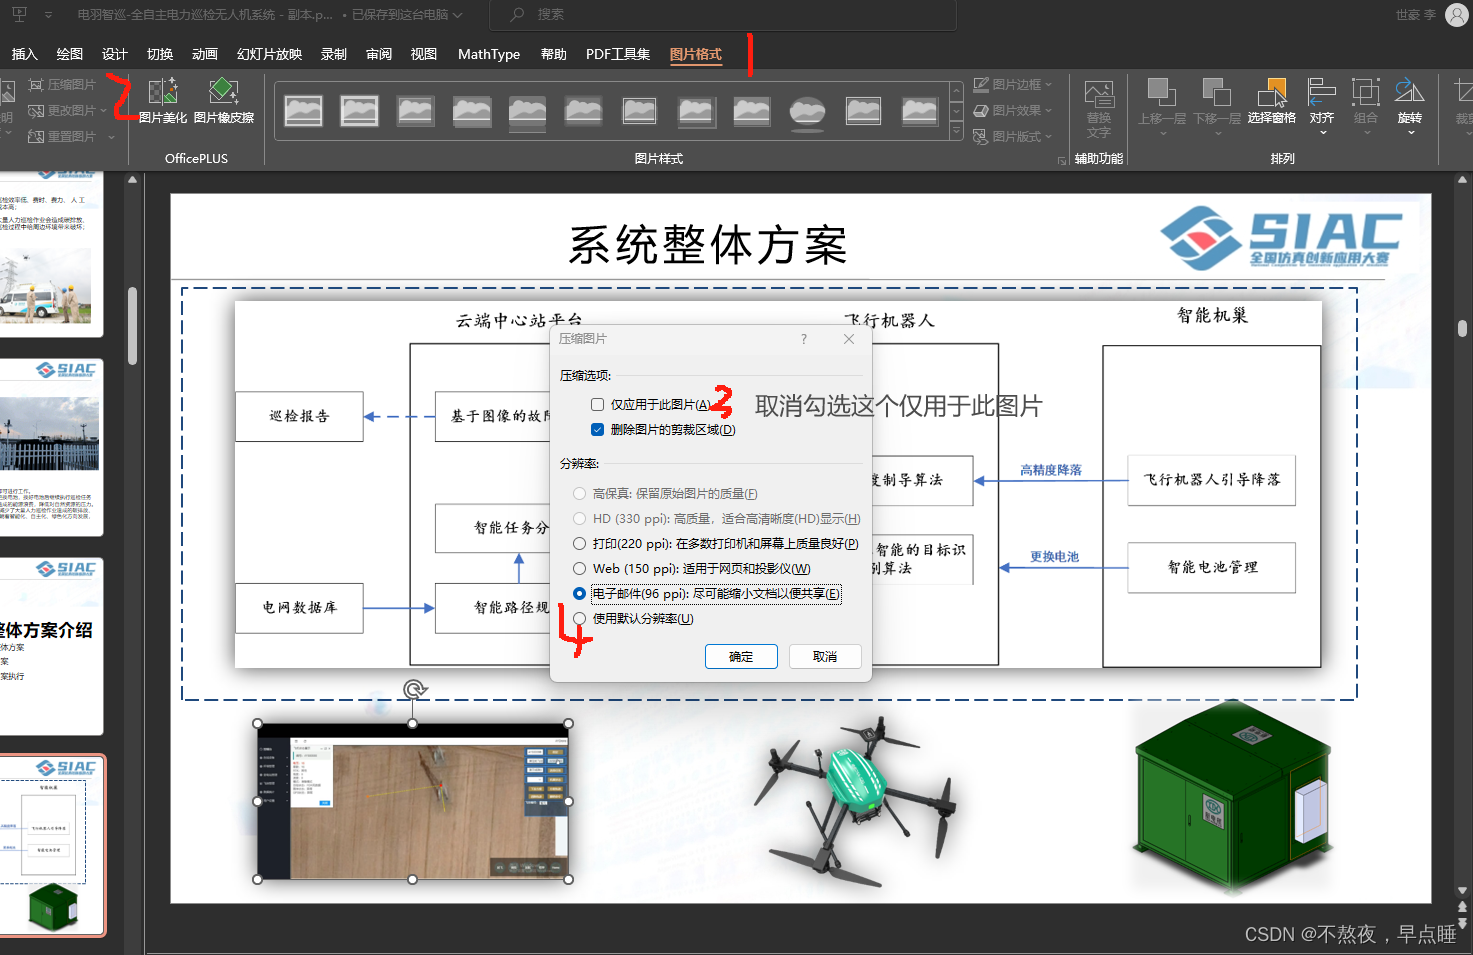The height and width of the screenshot is (955, 1473).
Task: Apply the oval picture style in gallery
Action: [807, 112]
